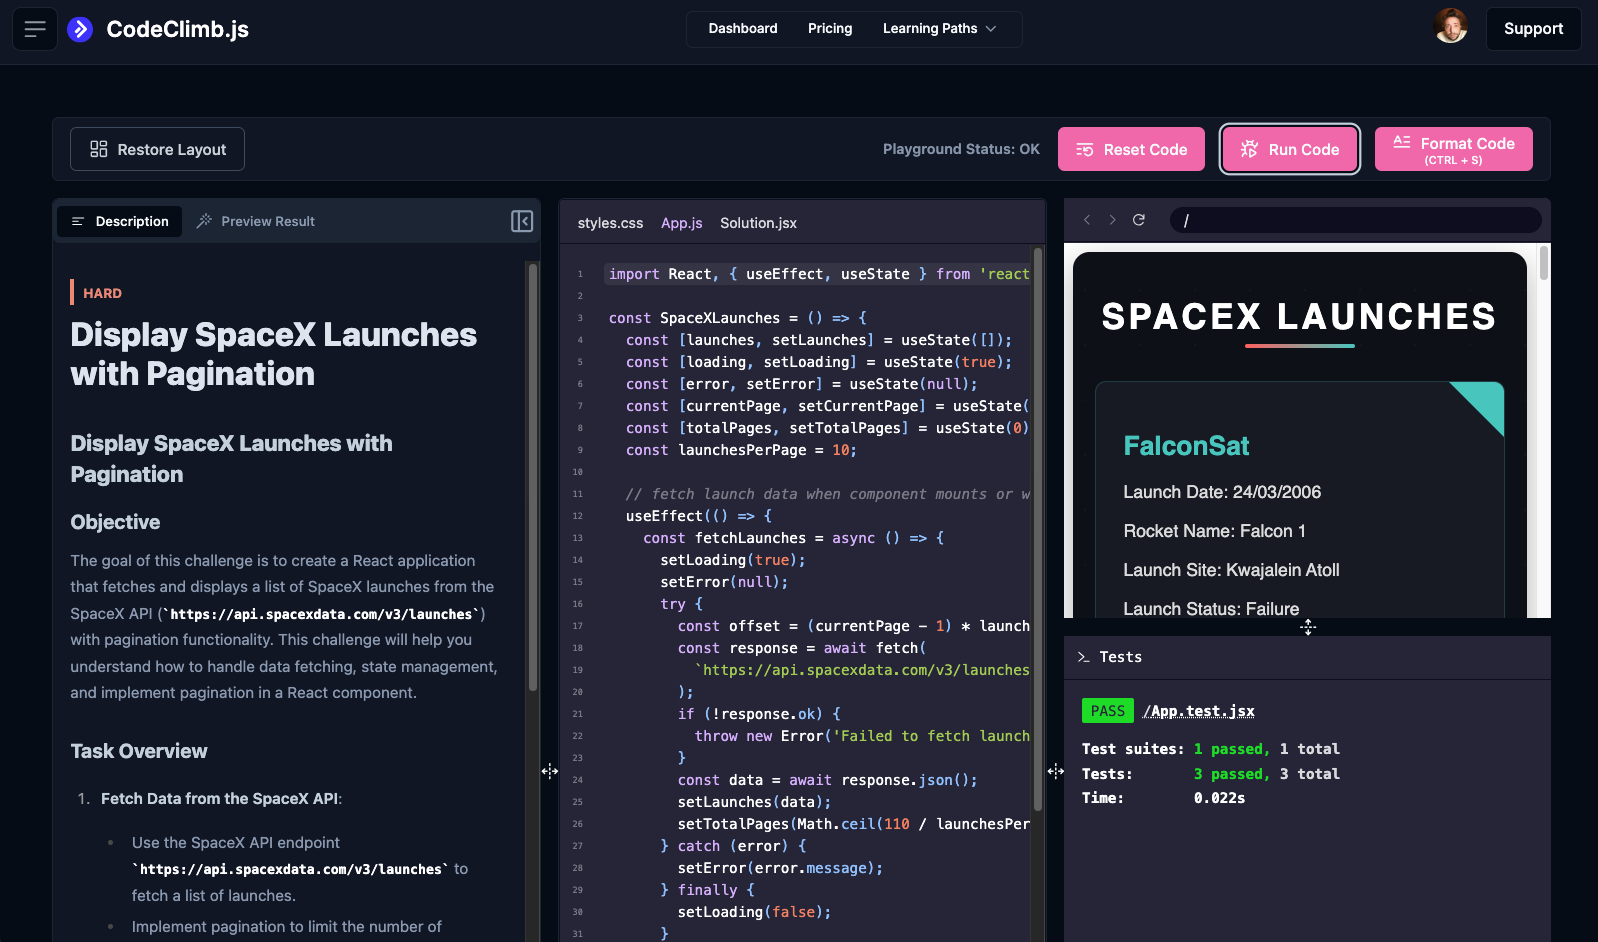Screen dimensions: 1598x942
Task: Click the setError(error.message) code line
Action: (x=780, y=868)
